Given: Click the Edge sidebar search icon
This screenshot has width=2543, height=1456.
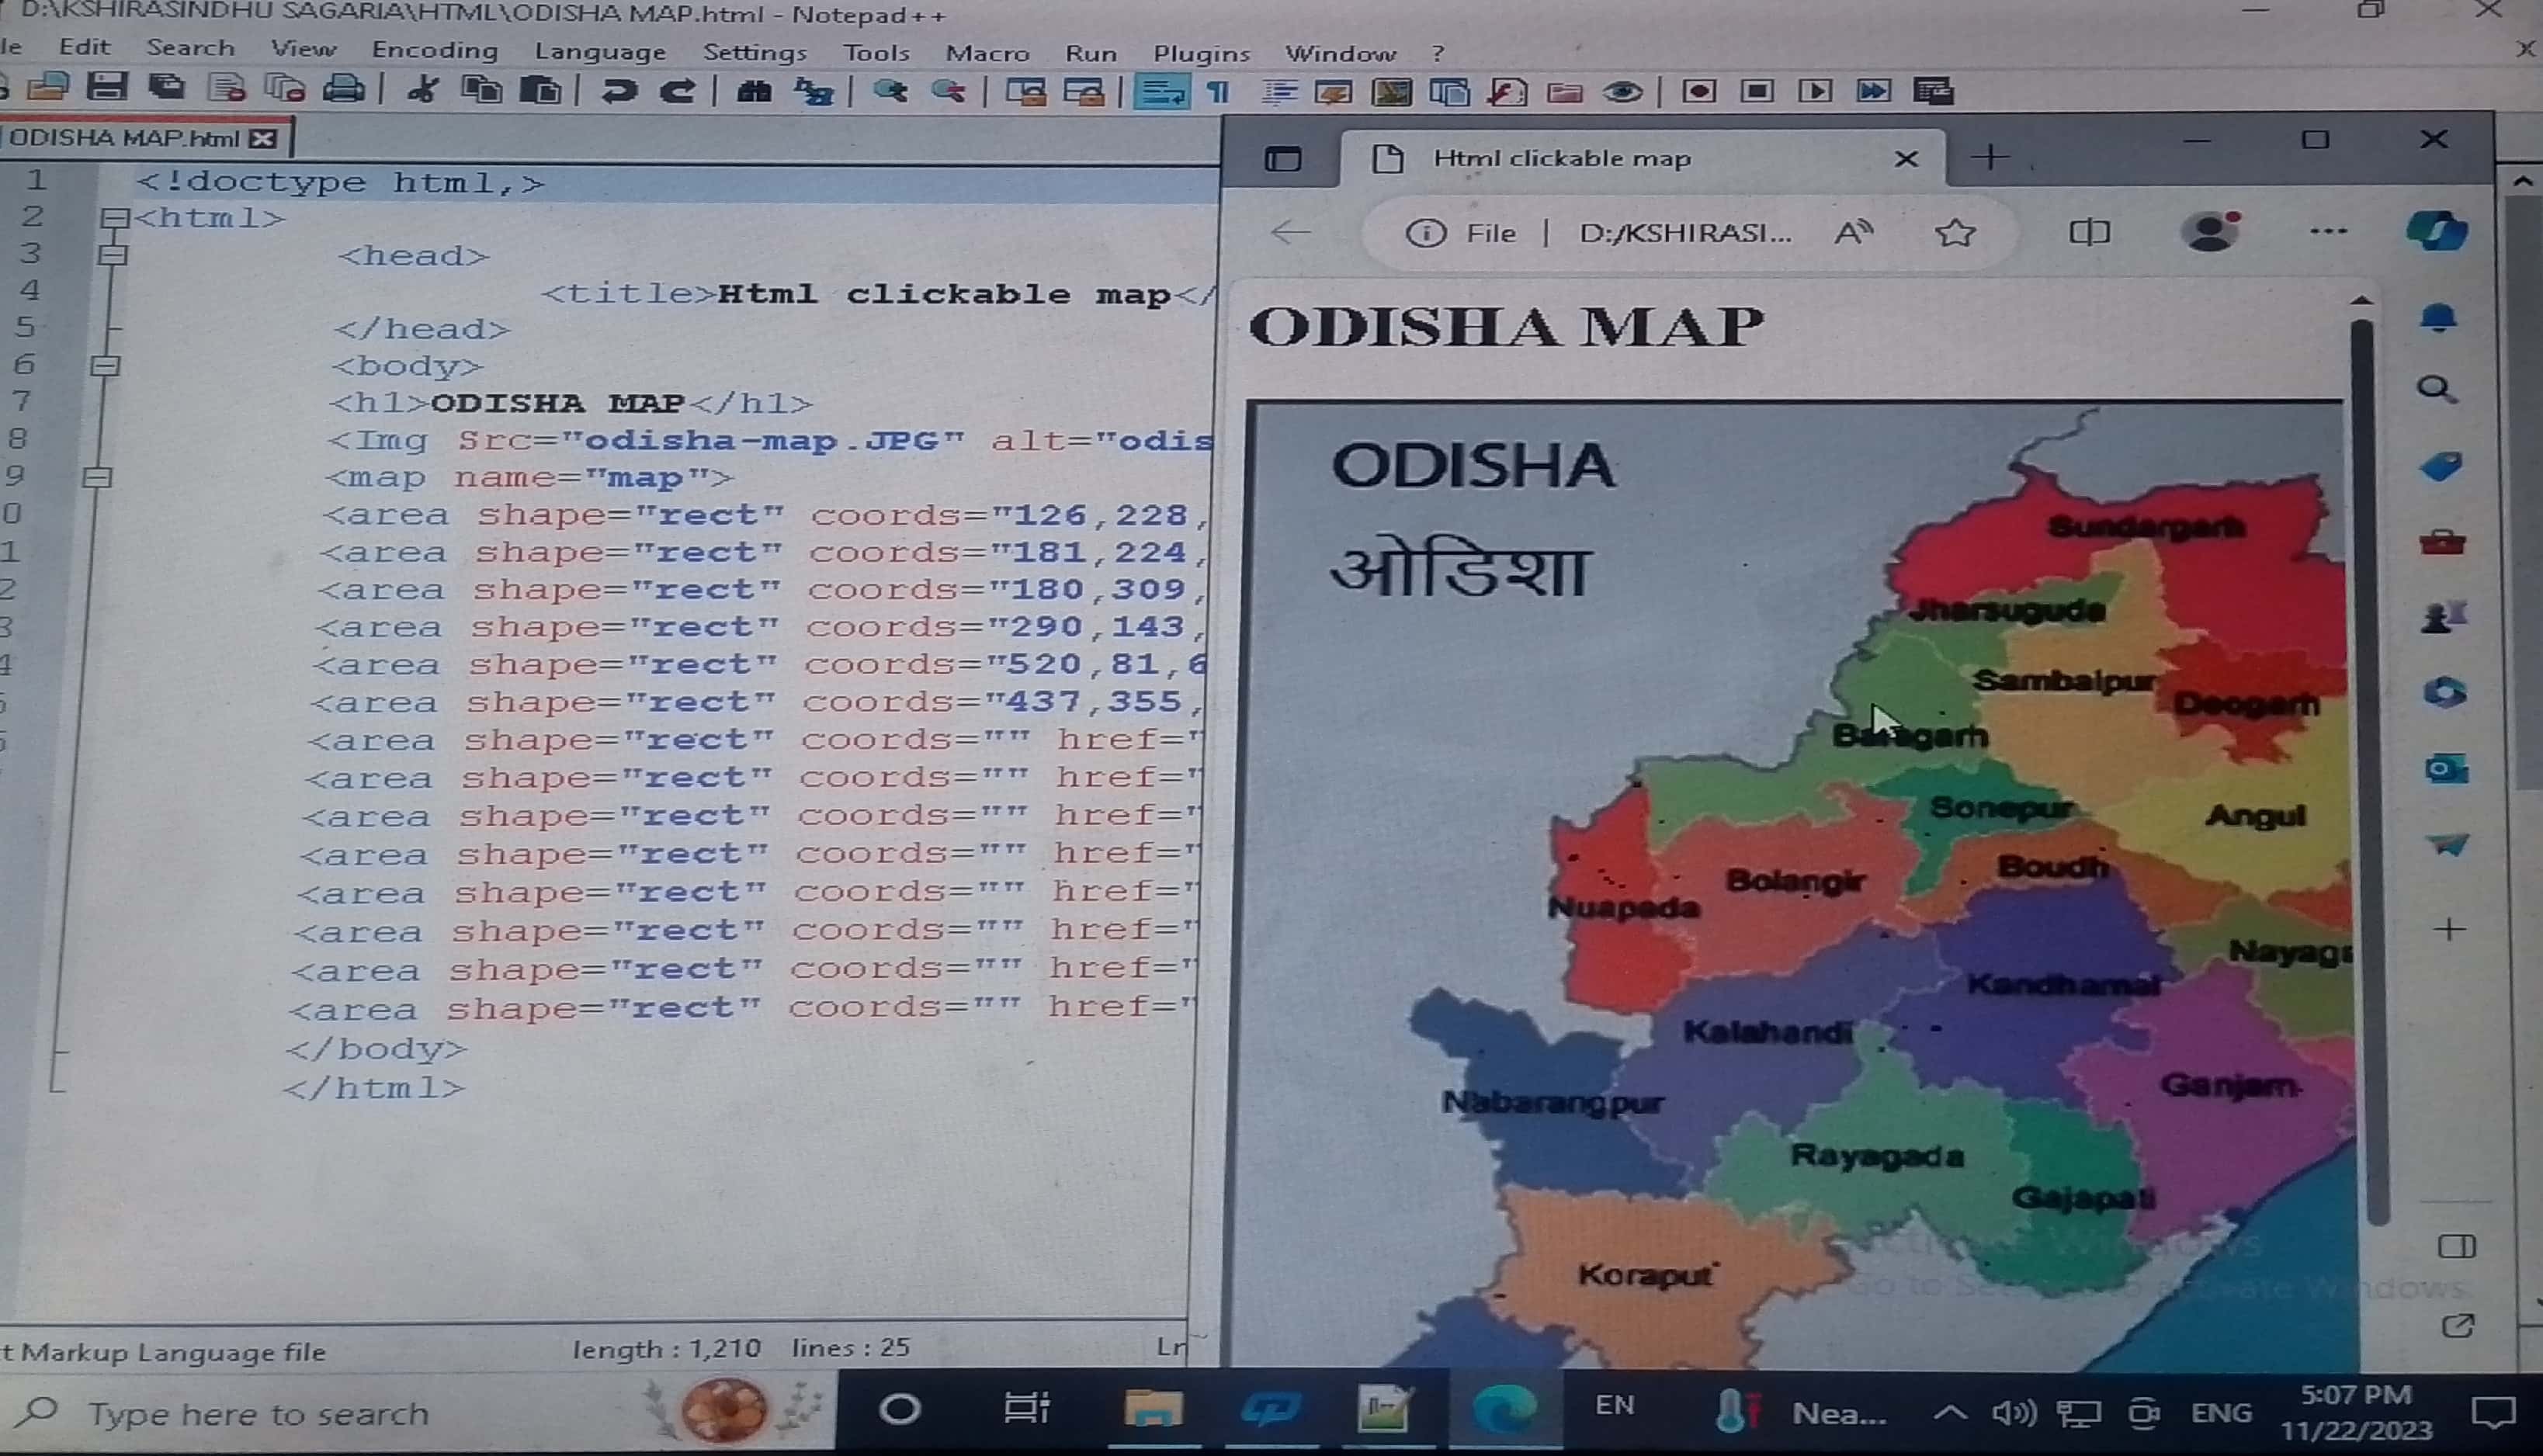Looking at the screenshot, I should pyautogui.click(x=2436, y=389).
